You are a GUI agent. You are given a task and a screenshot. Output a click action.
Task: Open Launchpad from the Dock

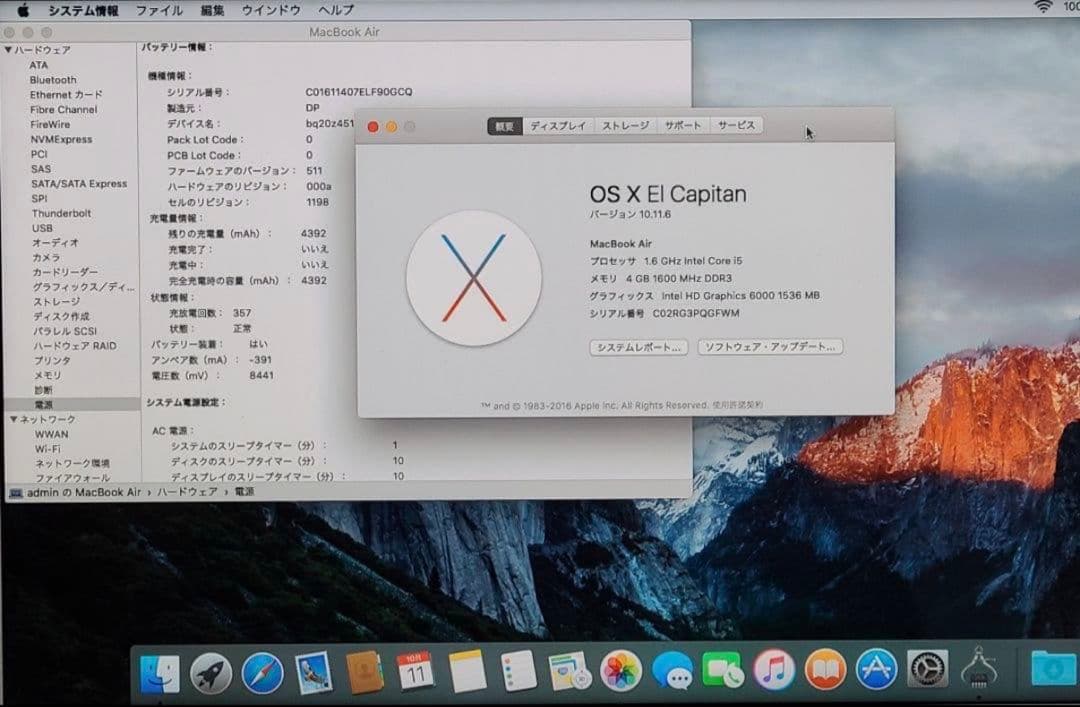click(209, 672)
